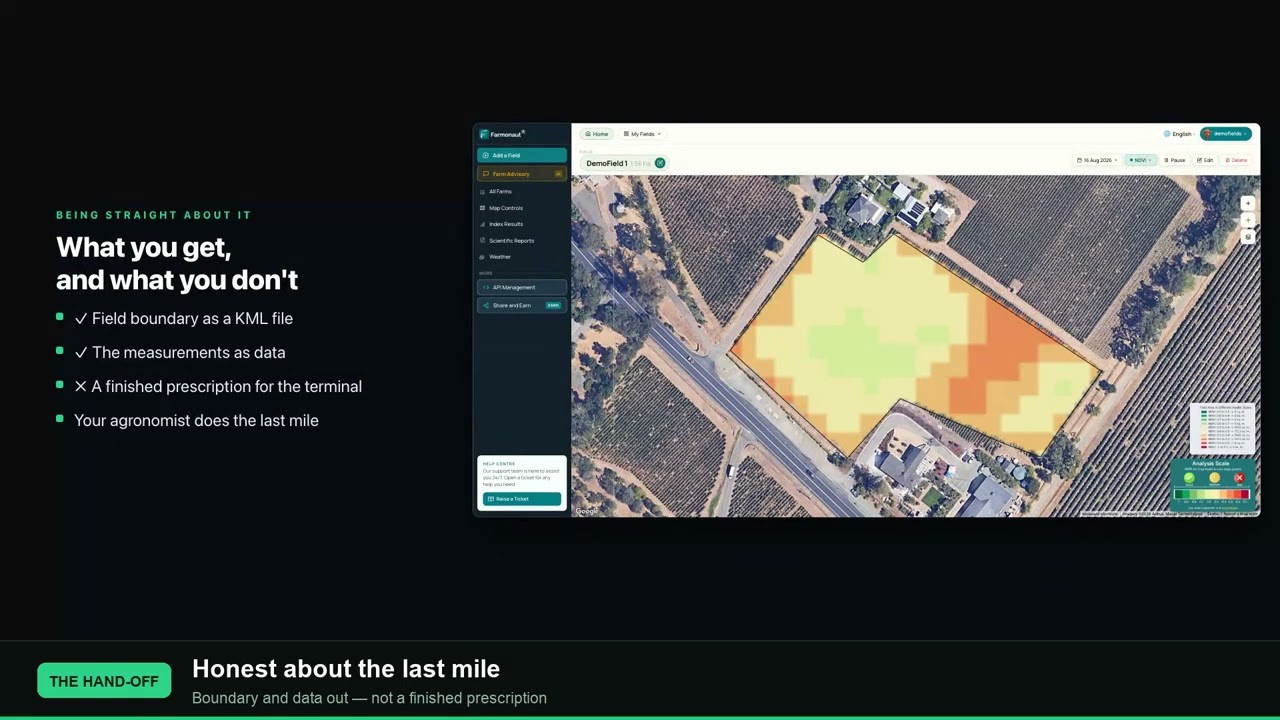Click the Add a Field button

[x=522, y=155]
